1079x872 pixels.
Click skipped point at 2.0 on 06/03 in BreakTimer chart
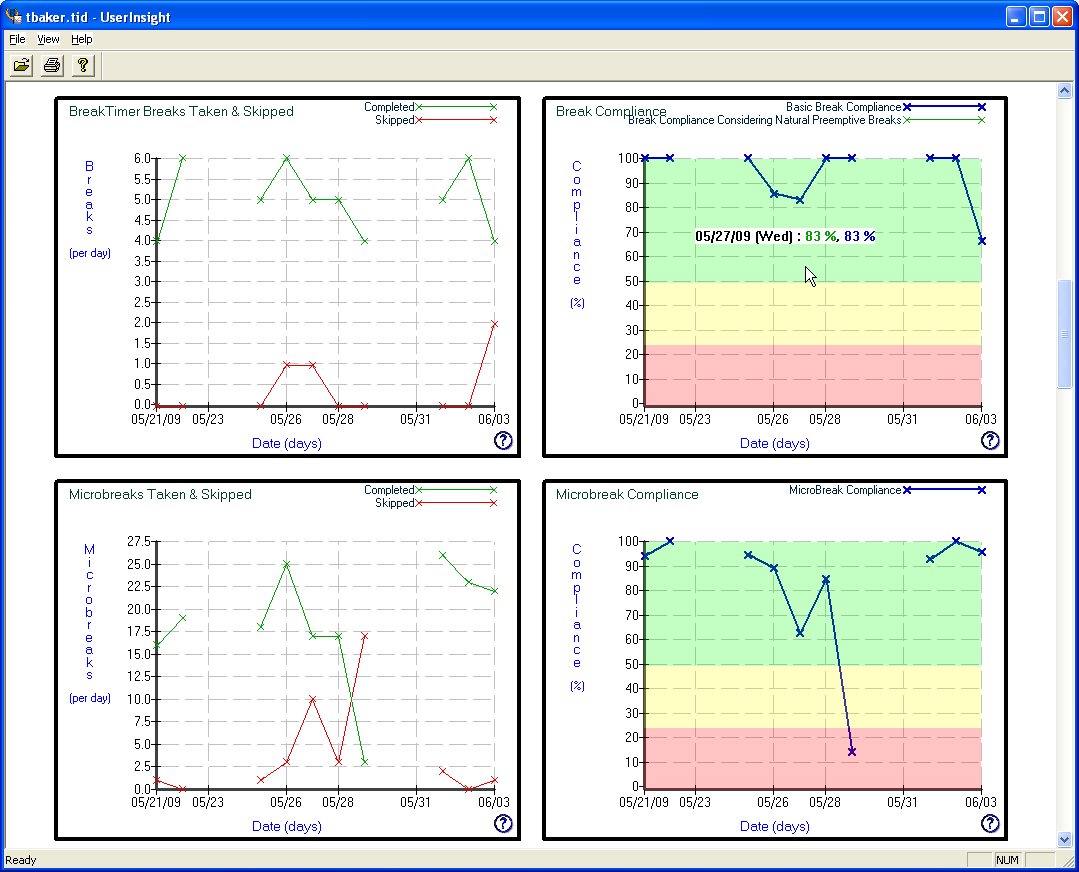coord(494,323)
